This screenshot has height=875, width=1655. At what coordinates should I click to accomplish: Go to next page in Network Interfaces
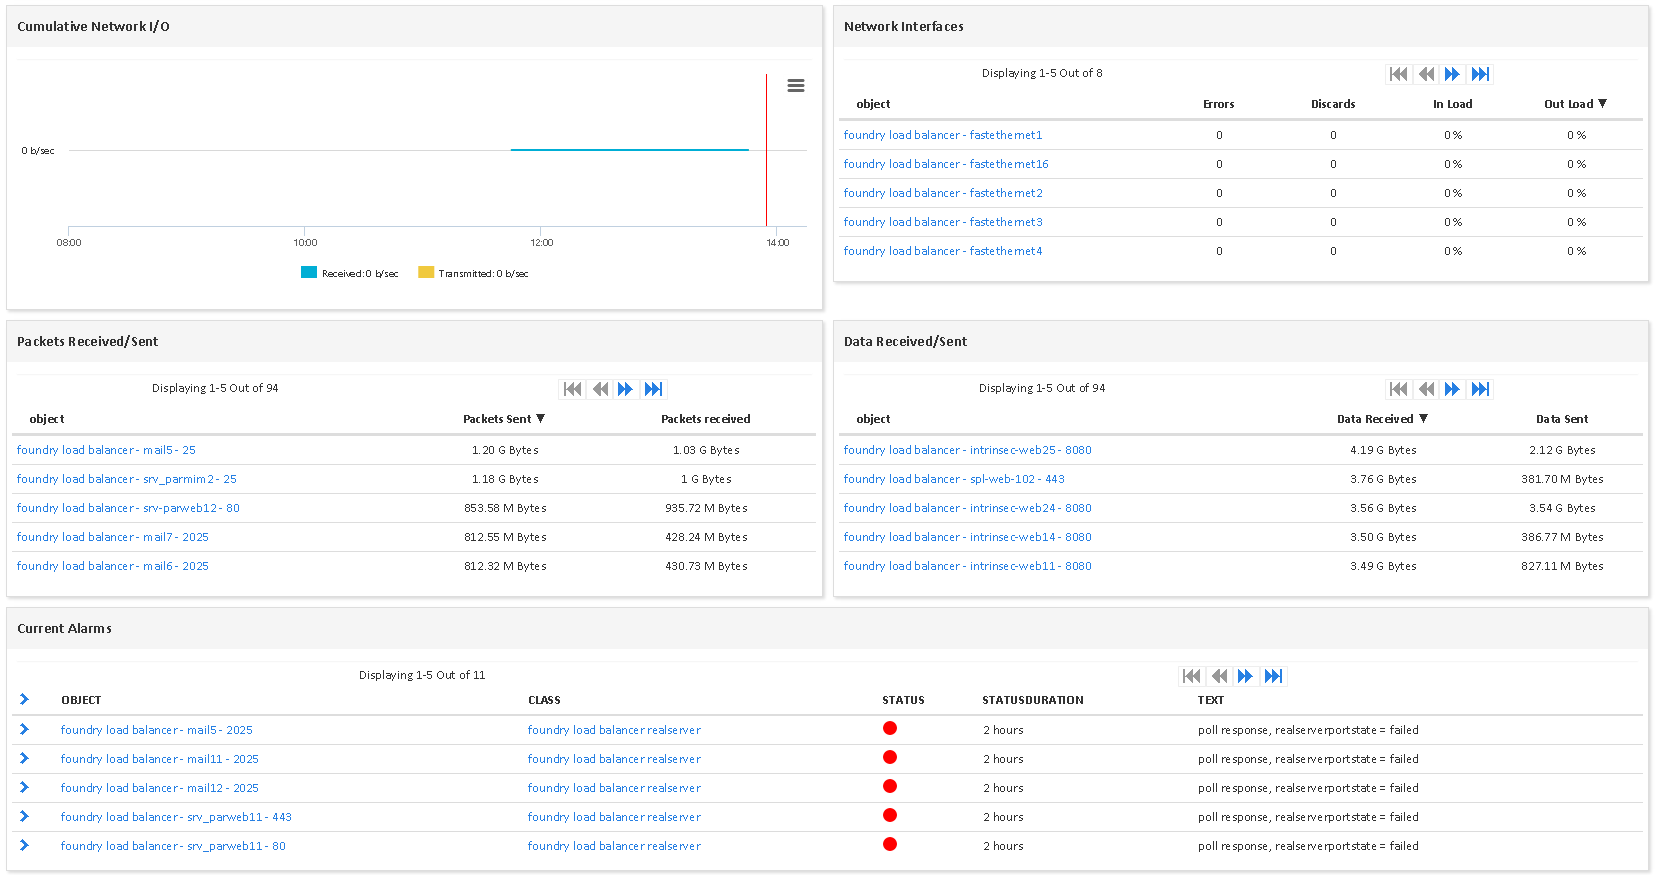coord(1452,74)
